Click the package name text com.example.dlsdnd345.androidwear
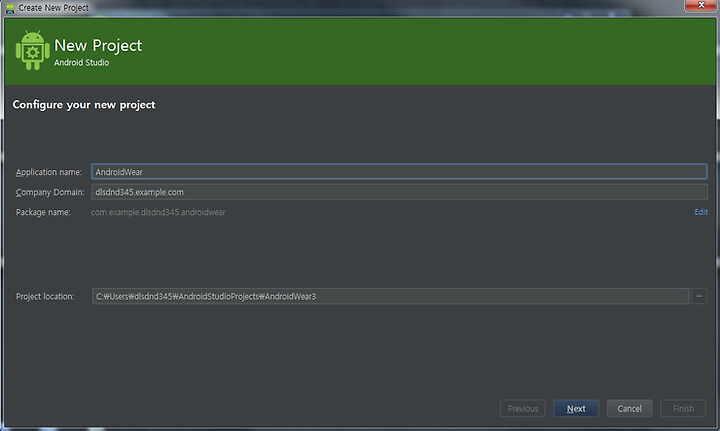 point(158,212)
